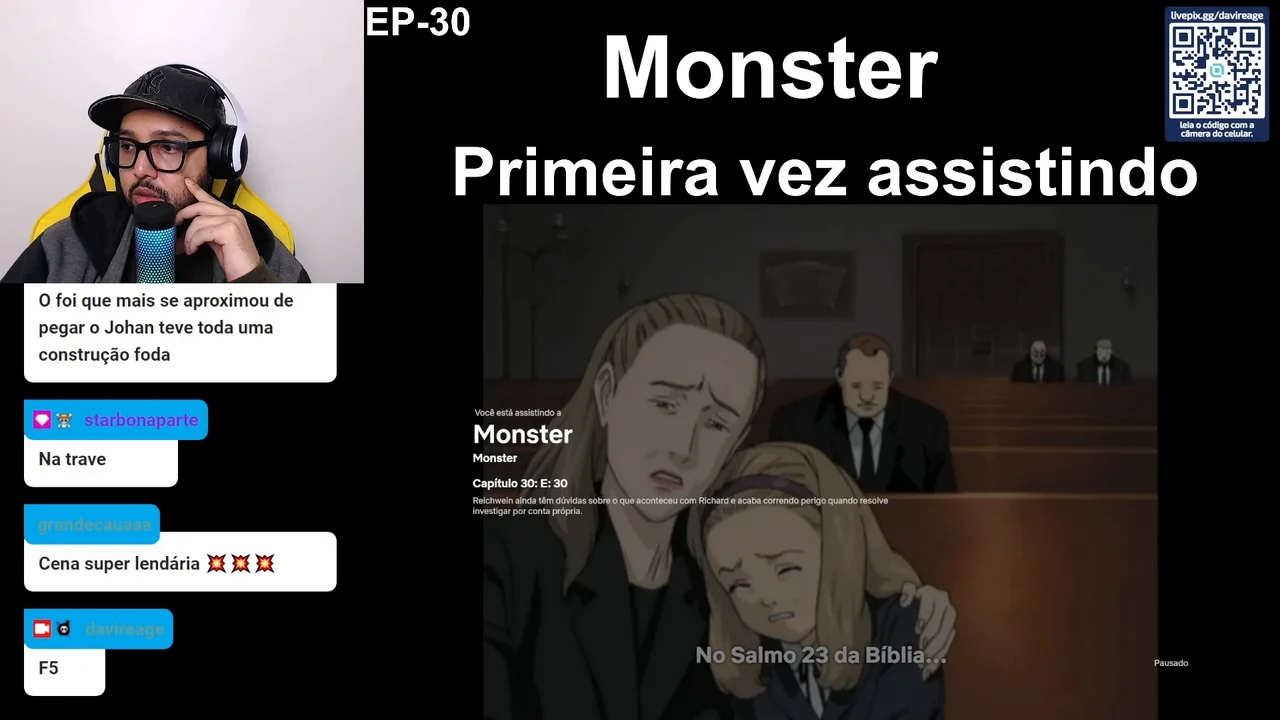
Task: Open the starbonaparte username
Action: (141, 420)
